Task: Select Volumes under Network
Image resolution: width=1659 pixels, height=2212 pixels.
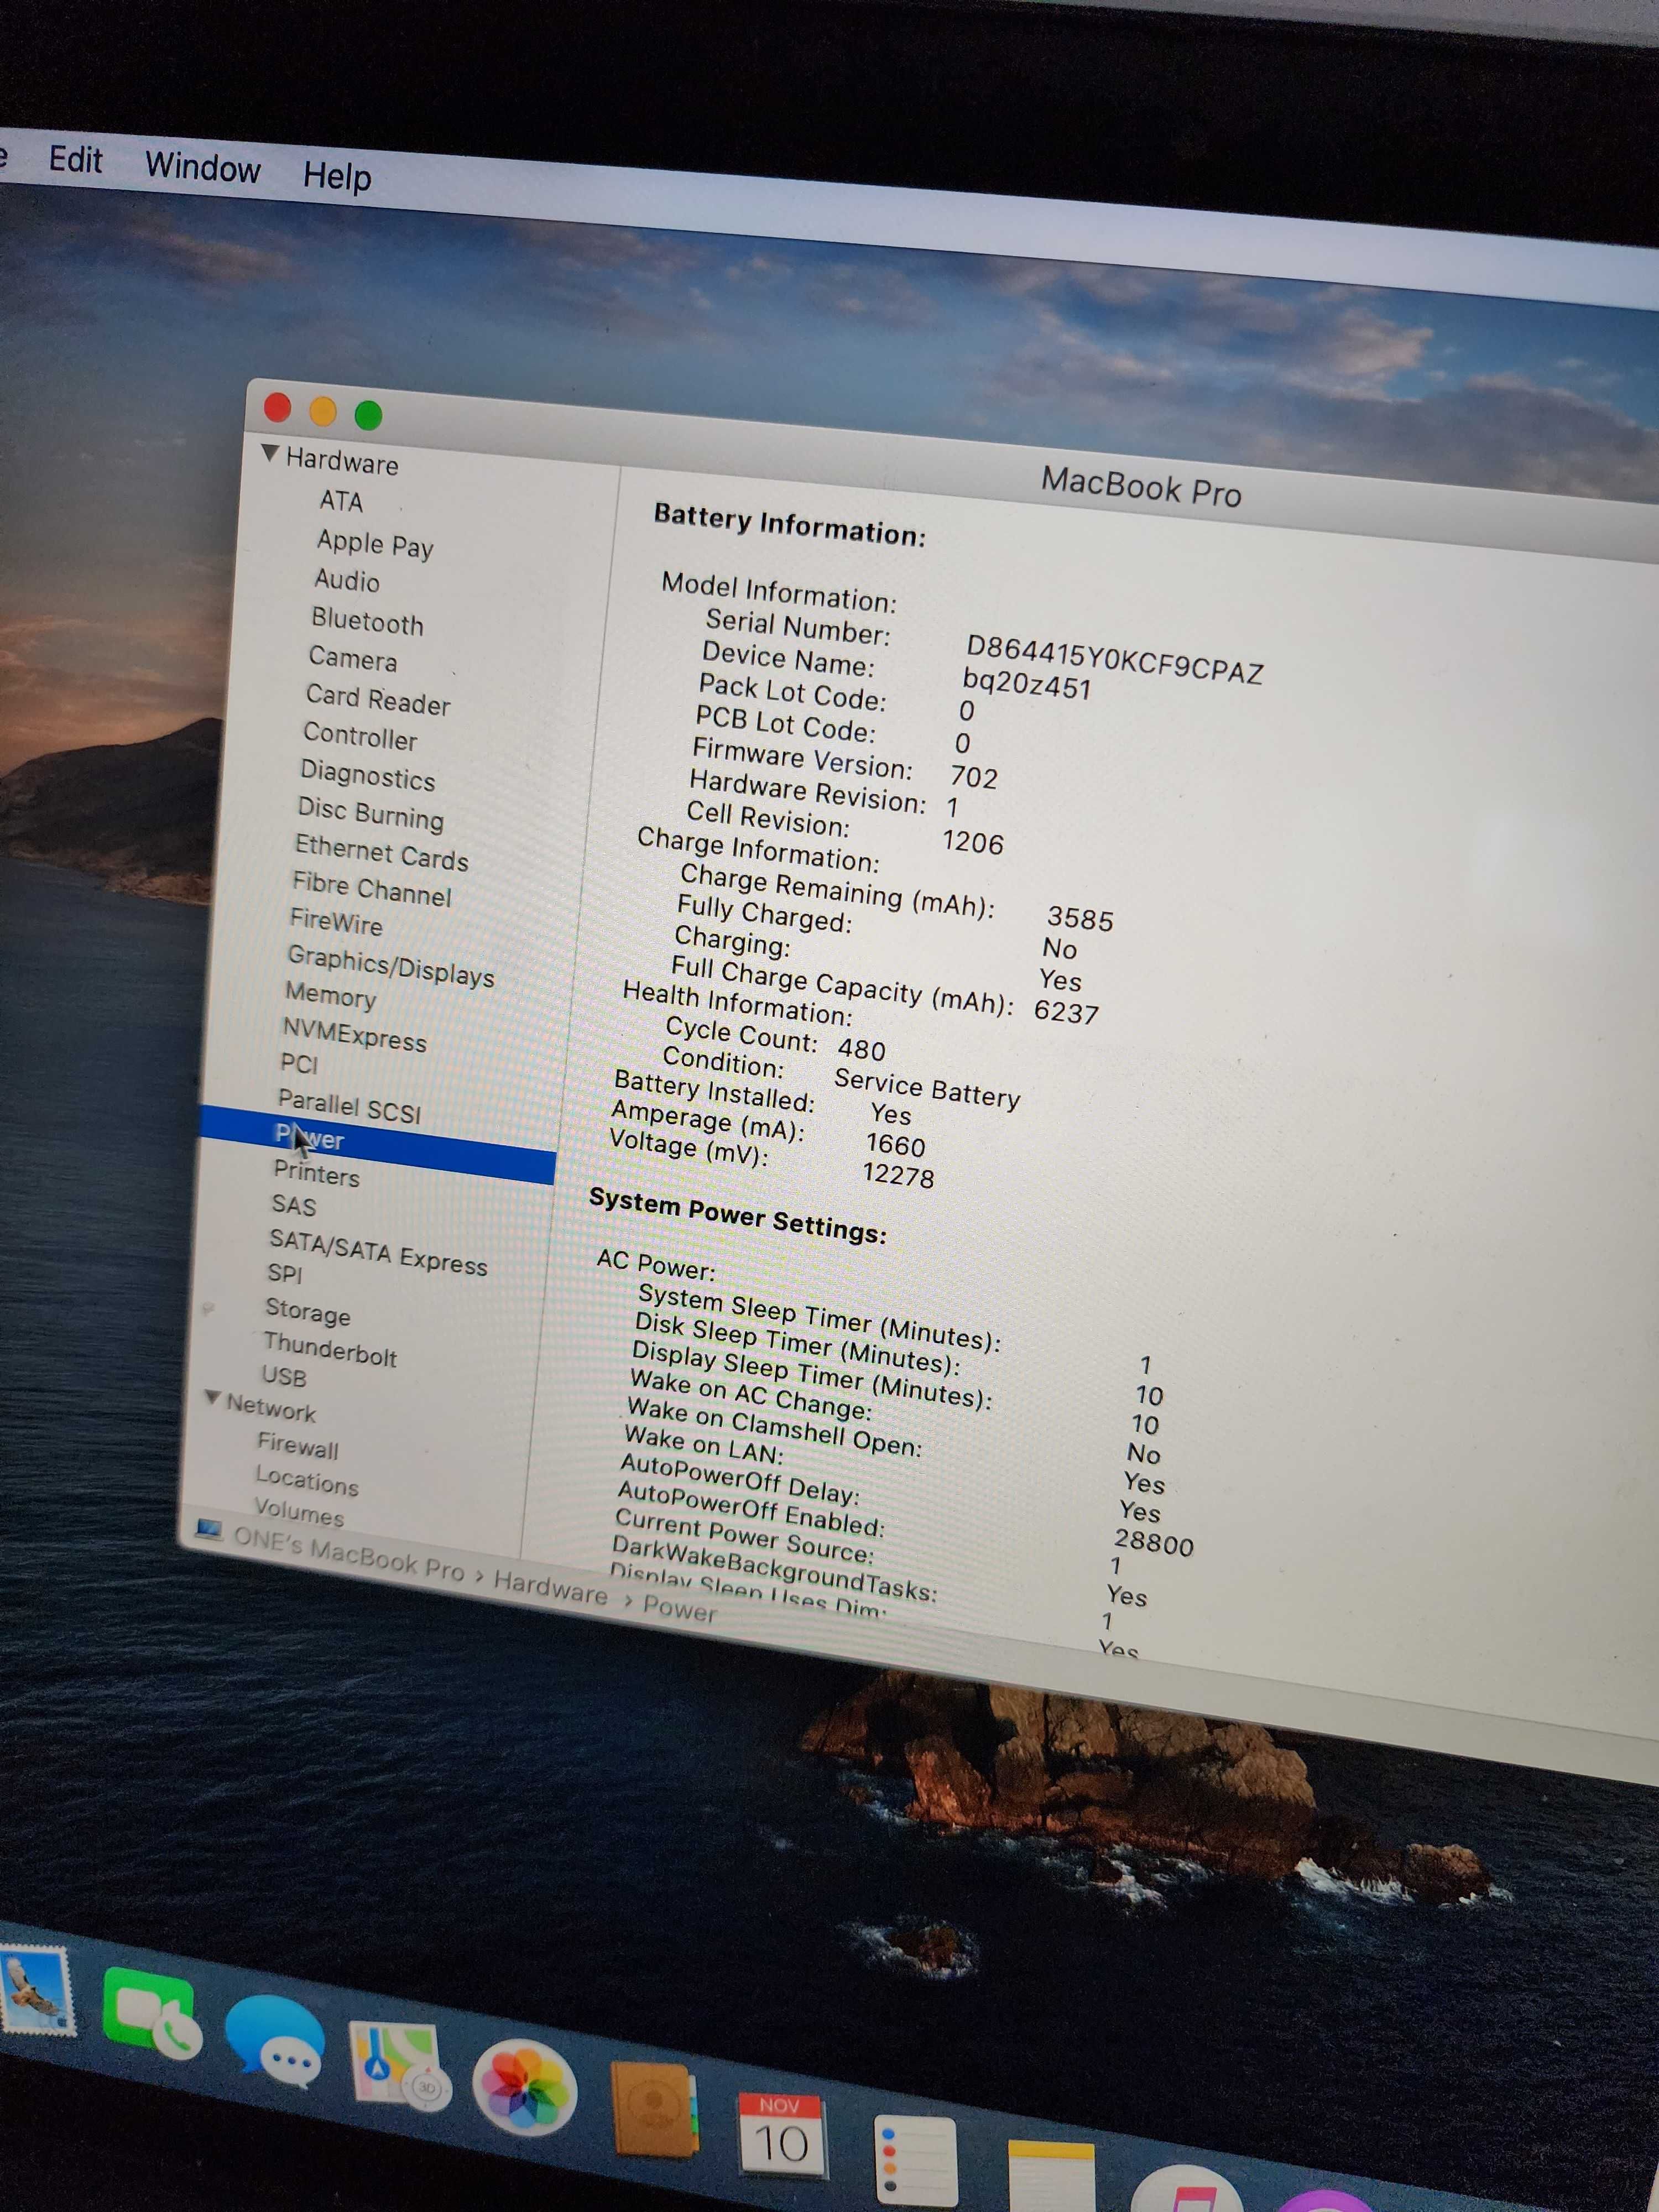Action: click(x=298, y=1512)
